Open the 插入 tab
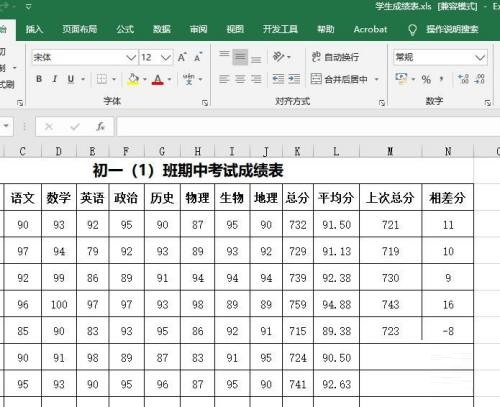Viewport: 500px width, 407px height. [x=34, y=29]
